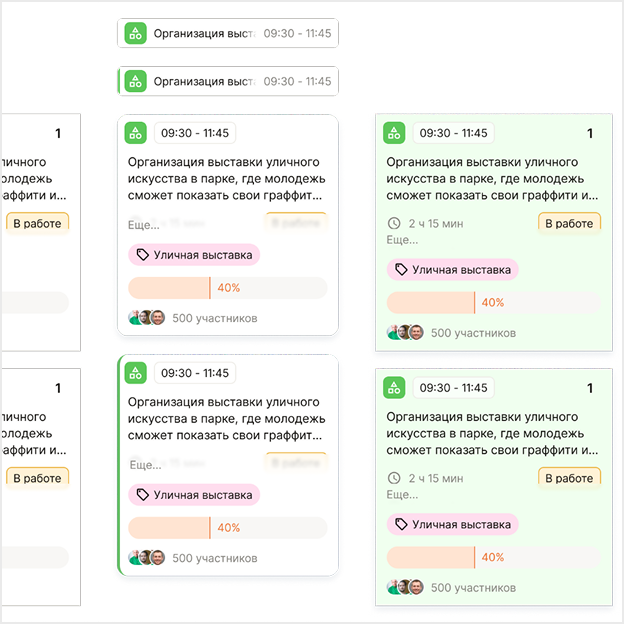The width and height of the screenshot is (624, 624).
Task: Expand "Еще..." in the upper green card
Action: pyautogui.click(x=402, y=240)
